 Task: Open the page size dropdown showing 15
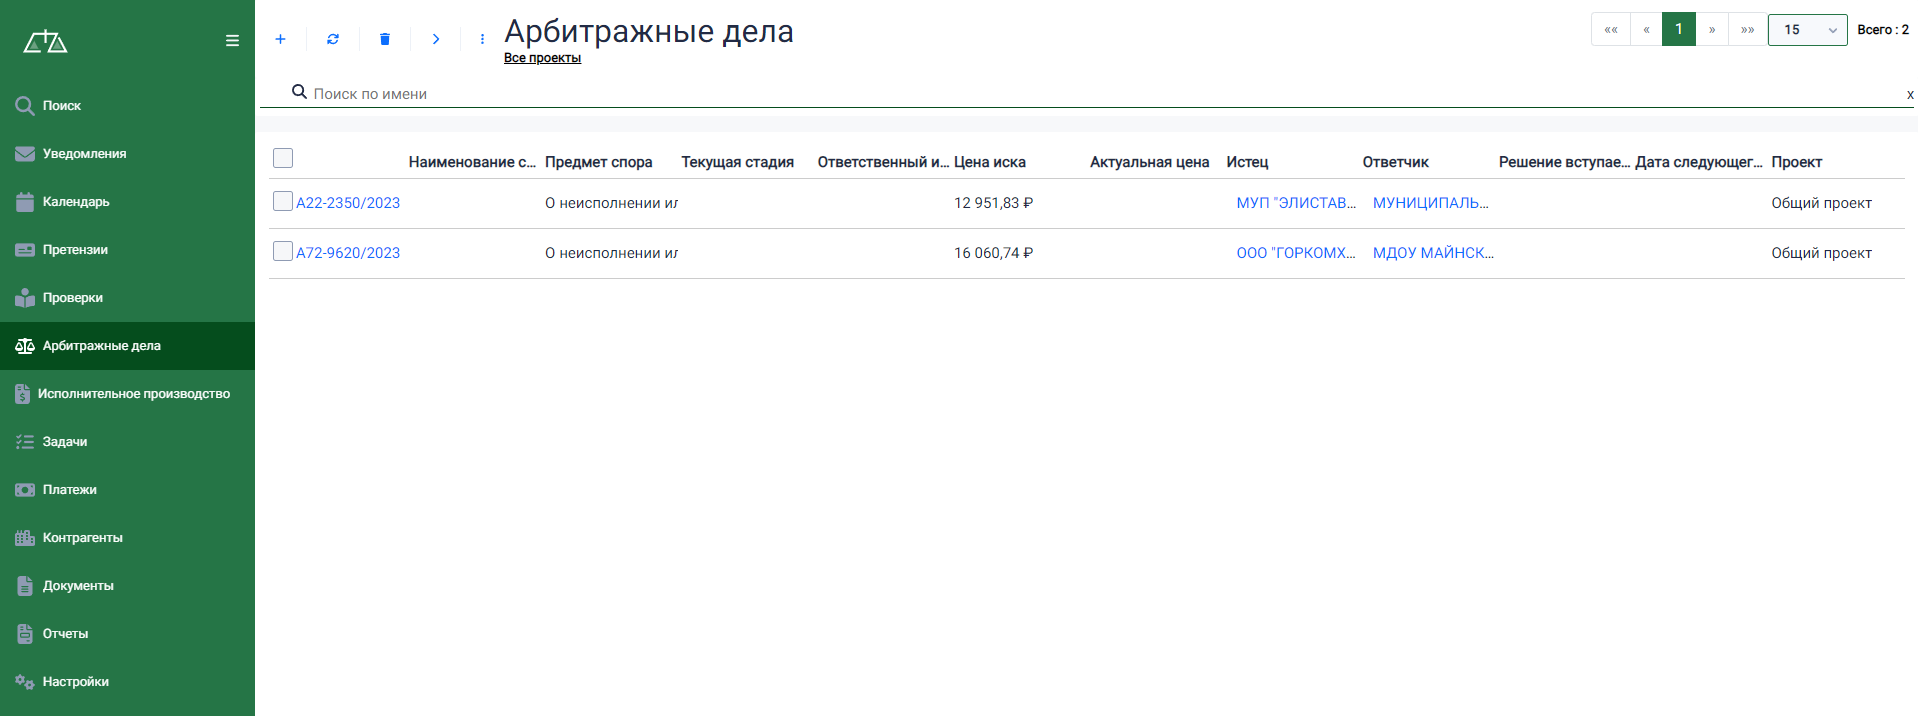(1807, 30)
